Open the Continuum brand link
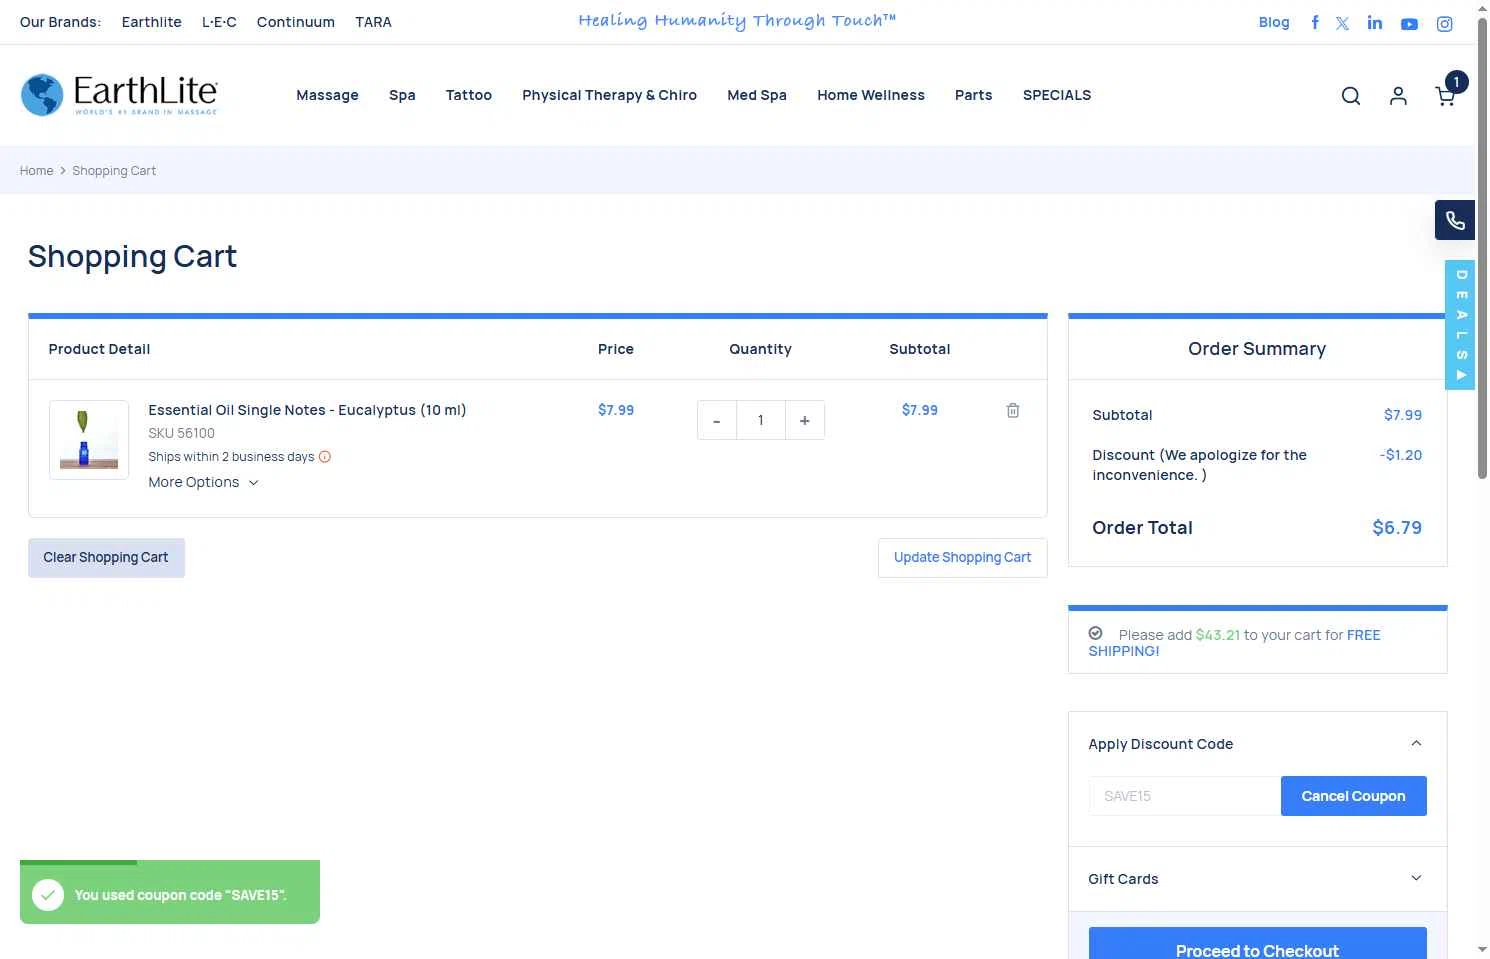The width and height of the screenshot is (1490, 959). (x=296, y=22)
